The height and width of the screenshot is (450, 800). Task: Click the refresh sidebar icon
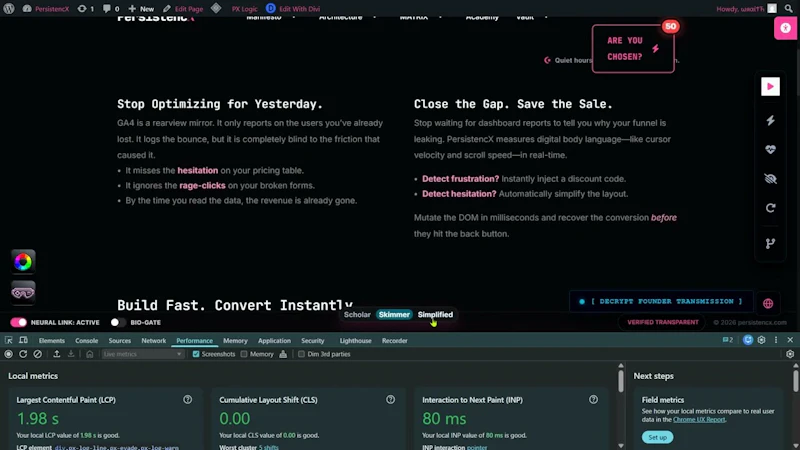pyautogui.click(x=770, y=208)
